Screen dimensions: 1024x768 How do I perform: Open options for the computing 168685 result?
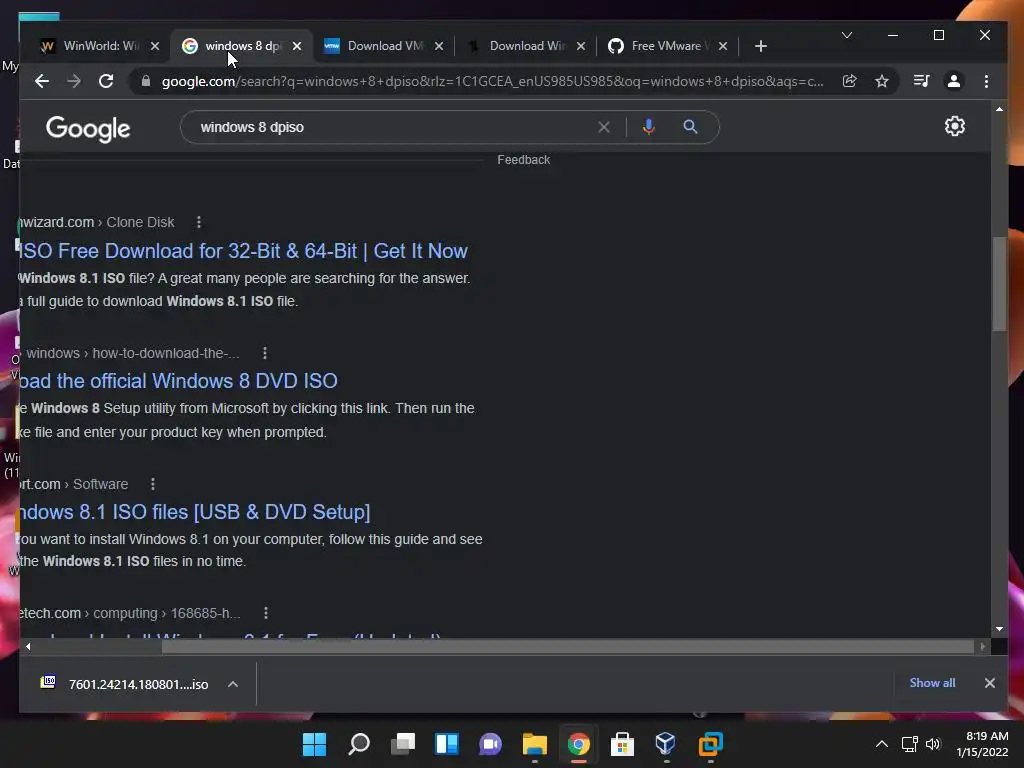pos(265,613)
